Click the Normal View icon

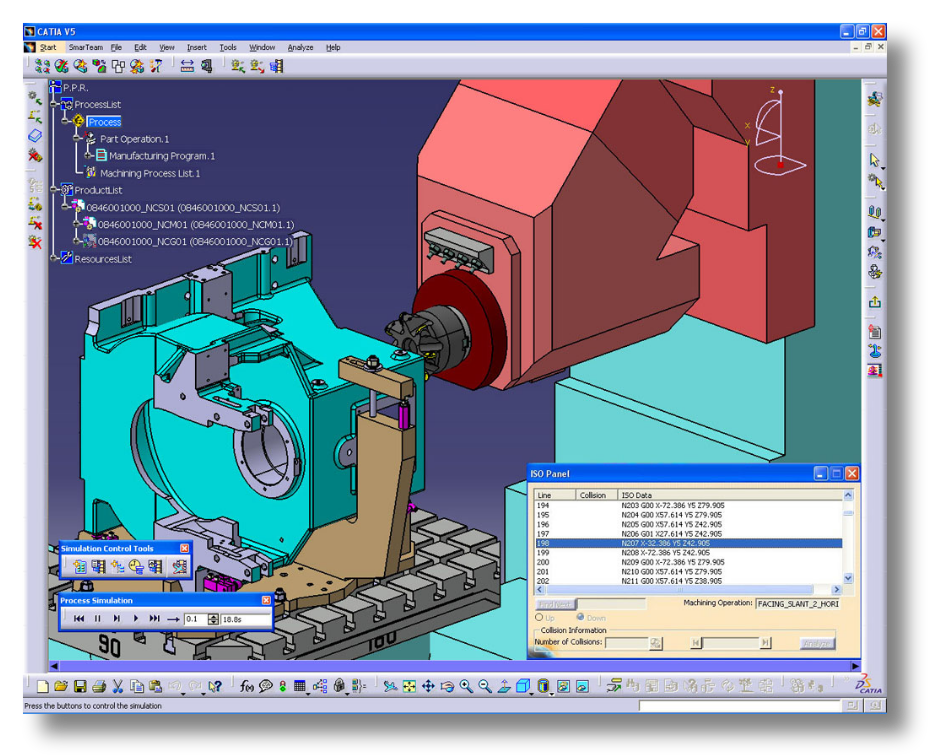pos(504,686)
